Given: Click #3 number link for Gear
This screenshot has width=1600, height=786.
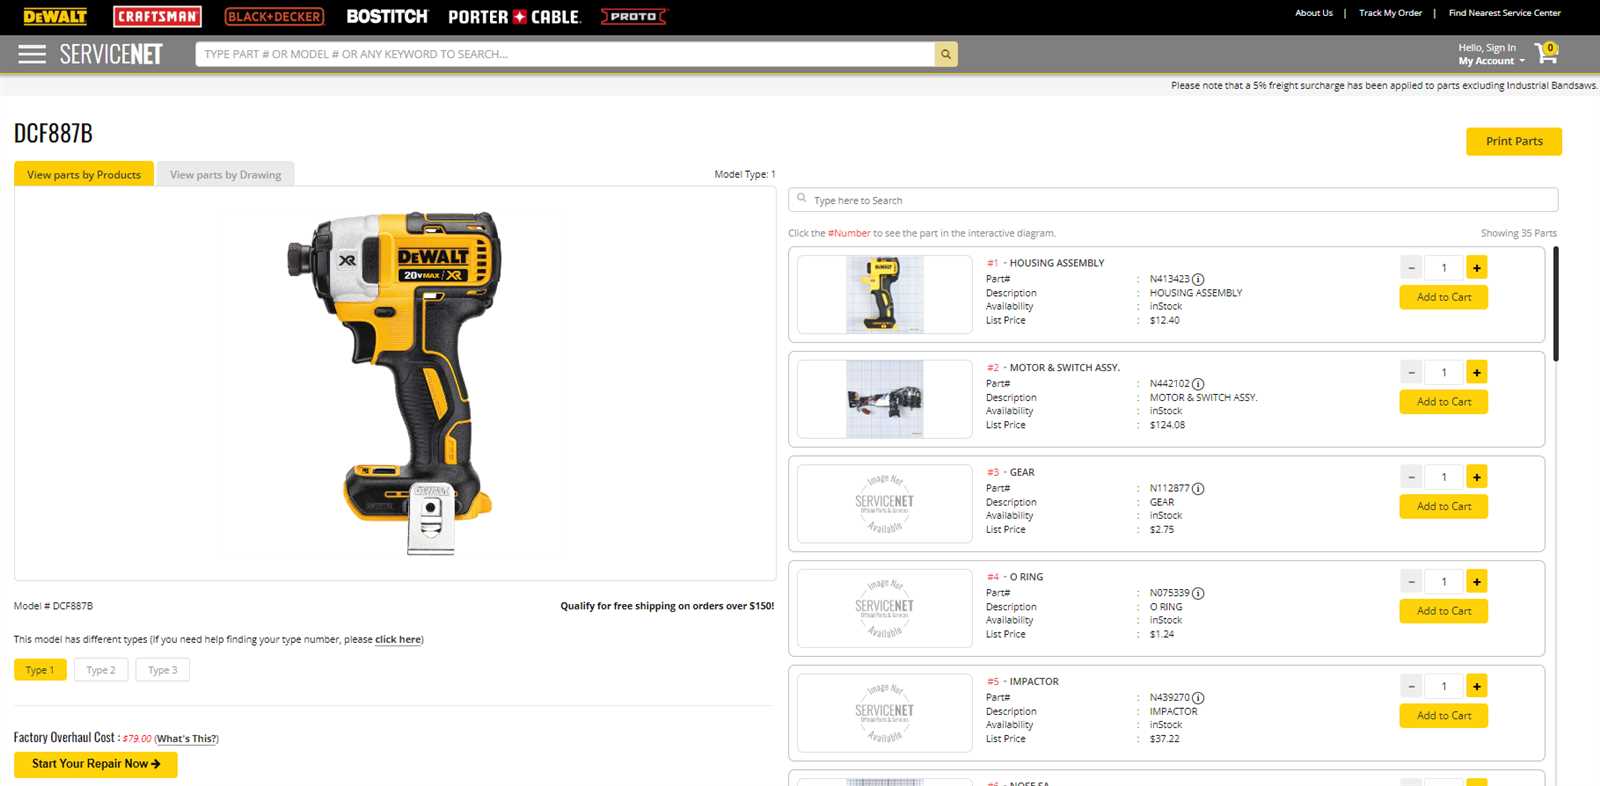Looking at the screenshot, I should coord(992,472).
